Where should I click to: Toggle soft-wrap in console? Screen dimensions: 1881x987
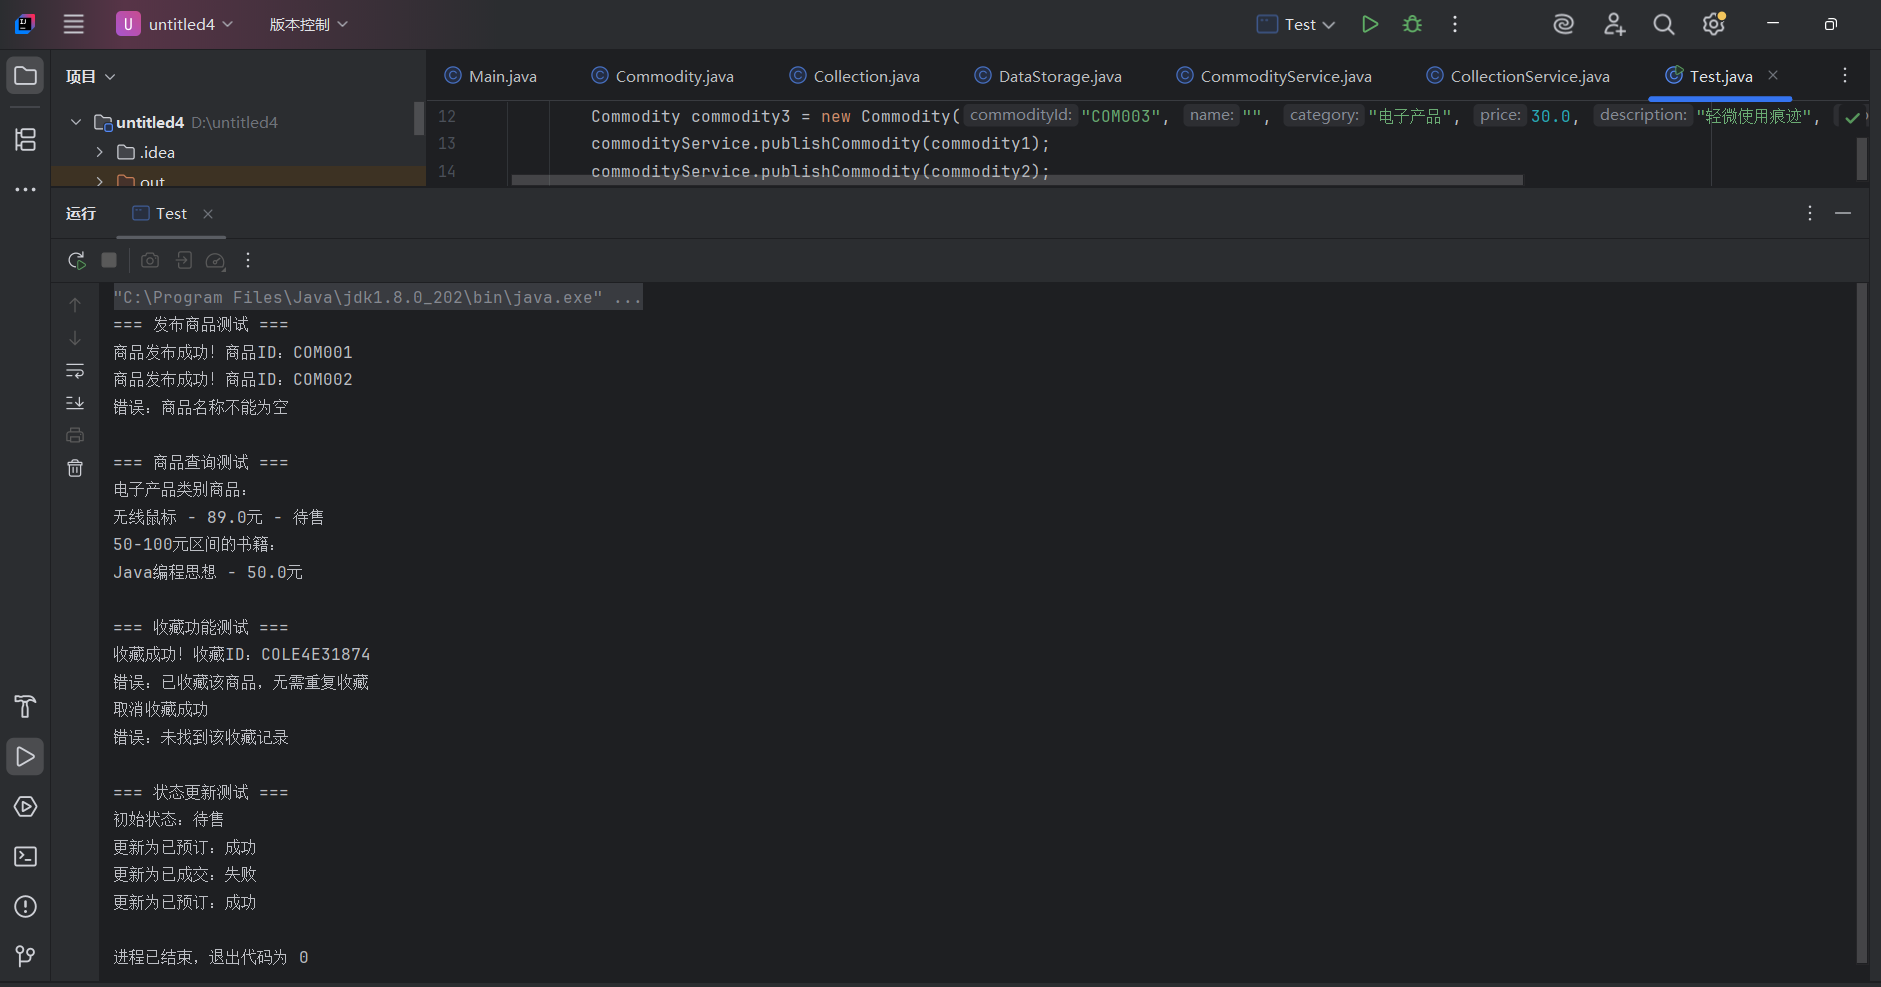[x=75, y=371]
